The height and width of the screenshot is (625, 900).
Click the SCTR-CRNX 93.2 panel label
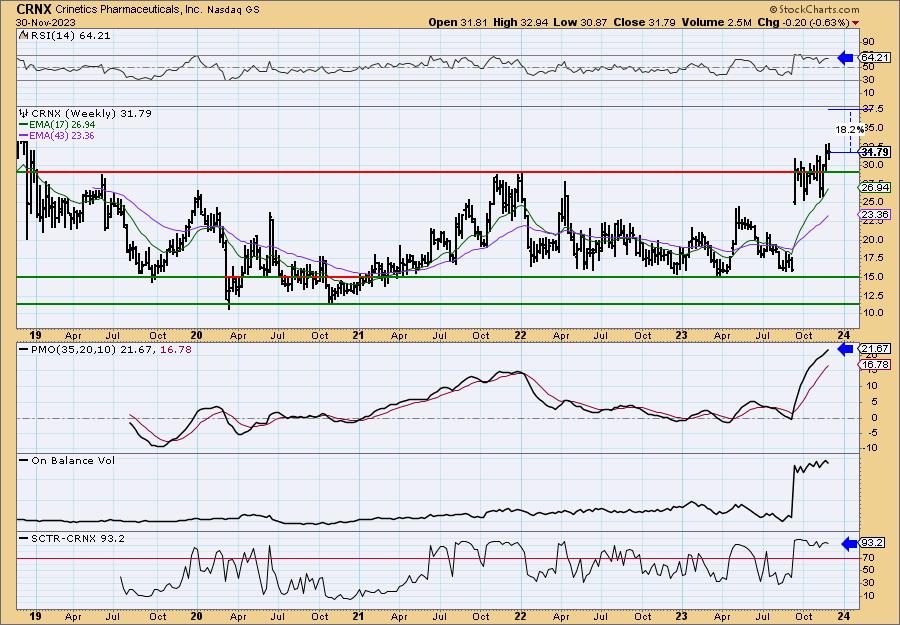pos(77,538)
